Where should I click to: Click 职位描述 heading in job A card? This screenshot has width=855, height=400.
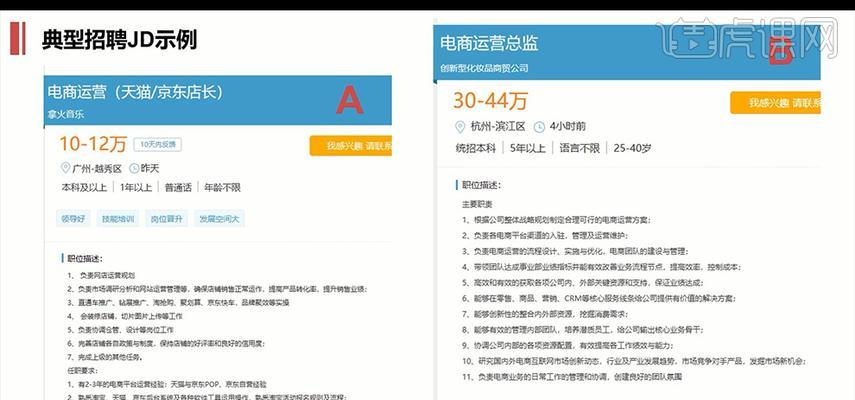tap(85, 258)
